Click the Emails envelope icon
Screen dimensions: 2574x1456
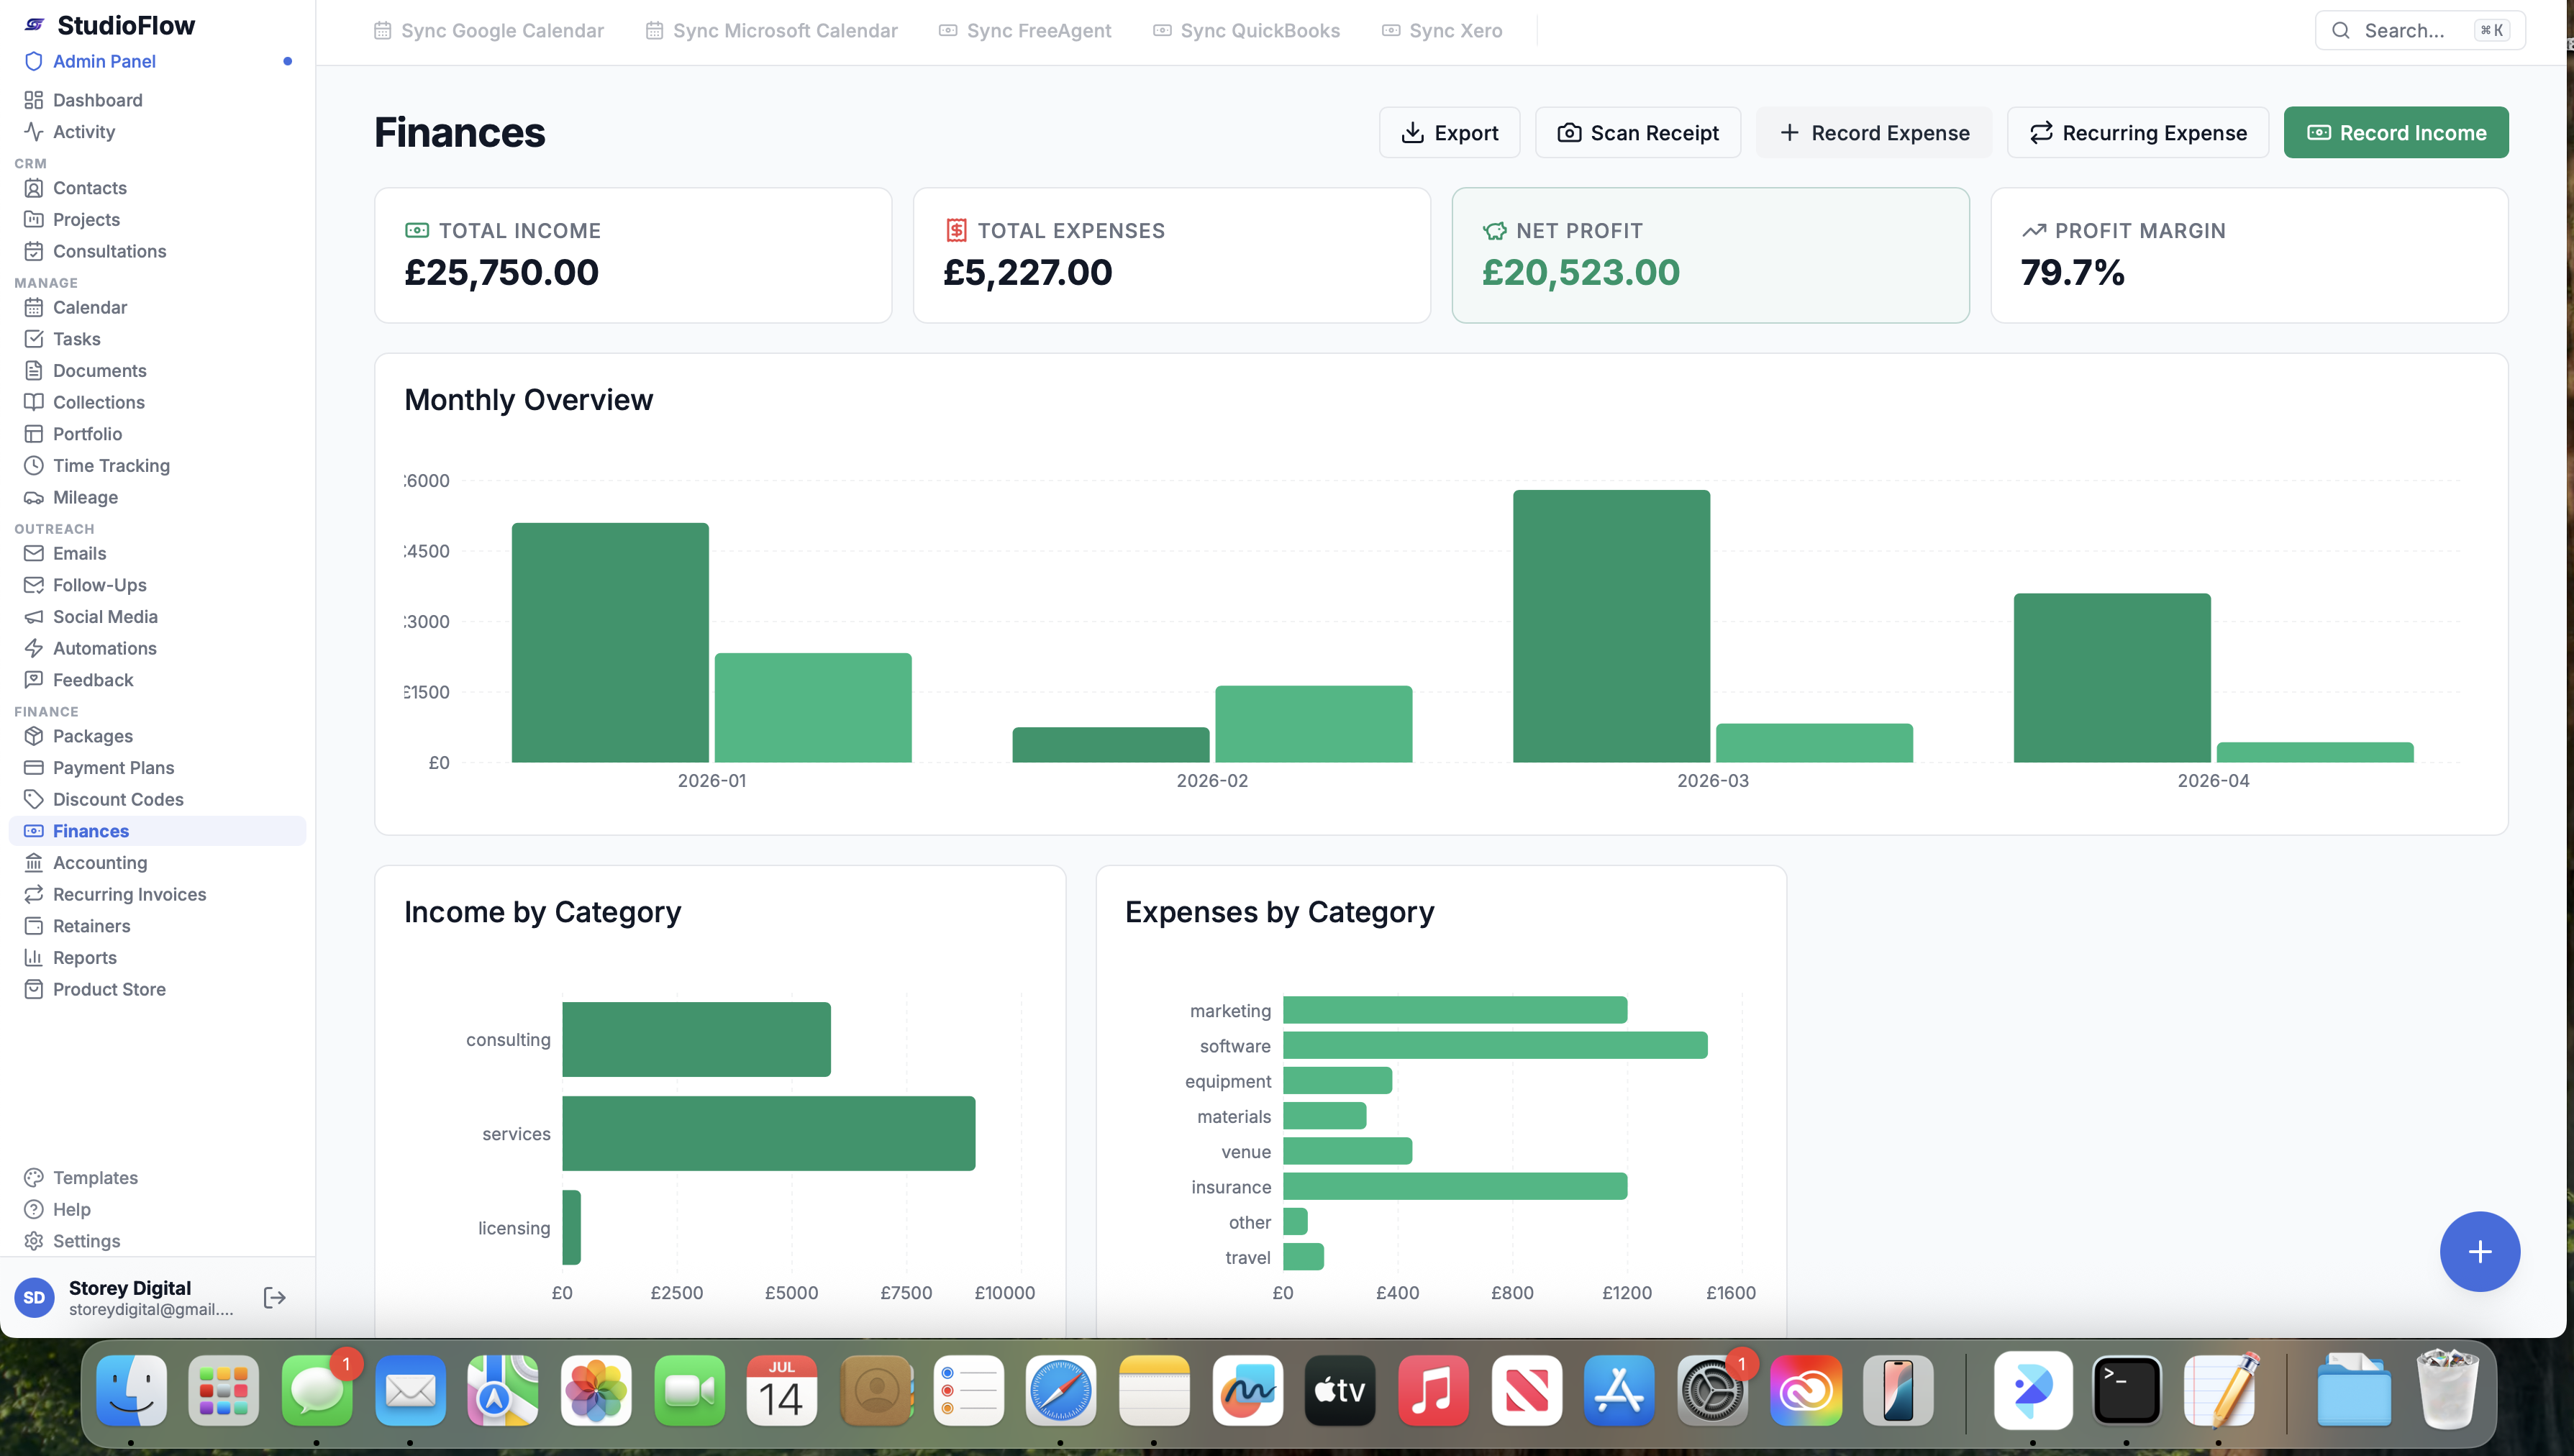click(34, 553)
